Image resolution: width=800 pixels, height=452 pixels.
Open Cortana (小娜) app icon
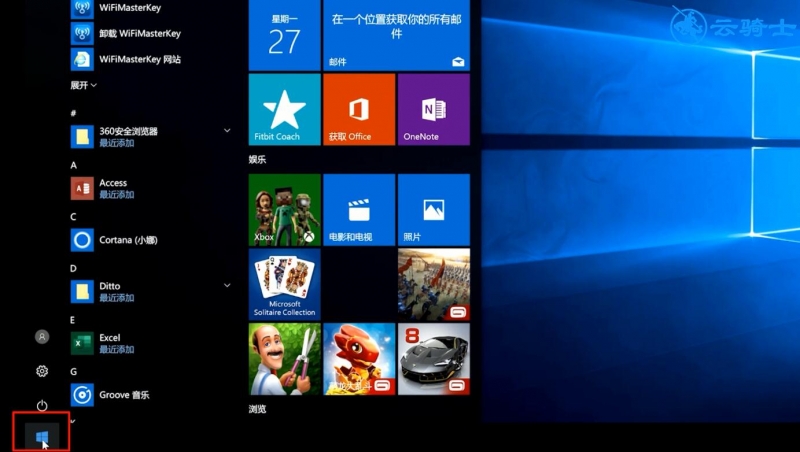82,240
